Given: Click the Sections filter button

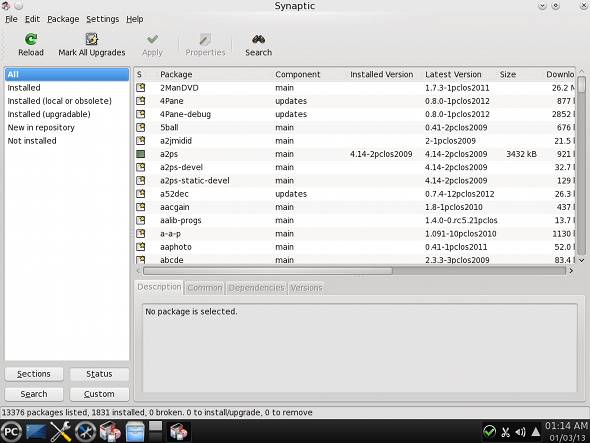Looking at the screenshot, I should [34, 374].
